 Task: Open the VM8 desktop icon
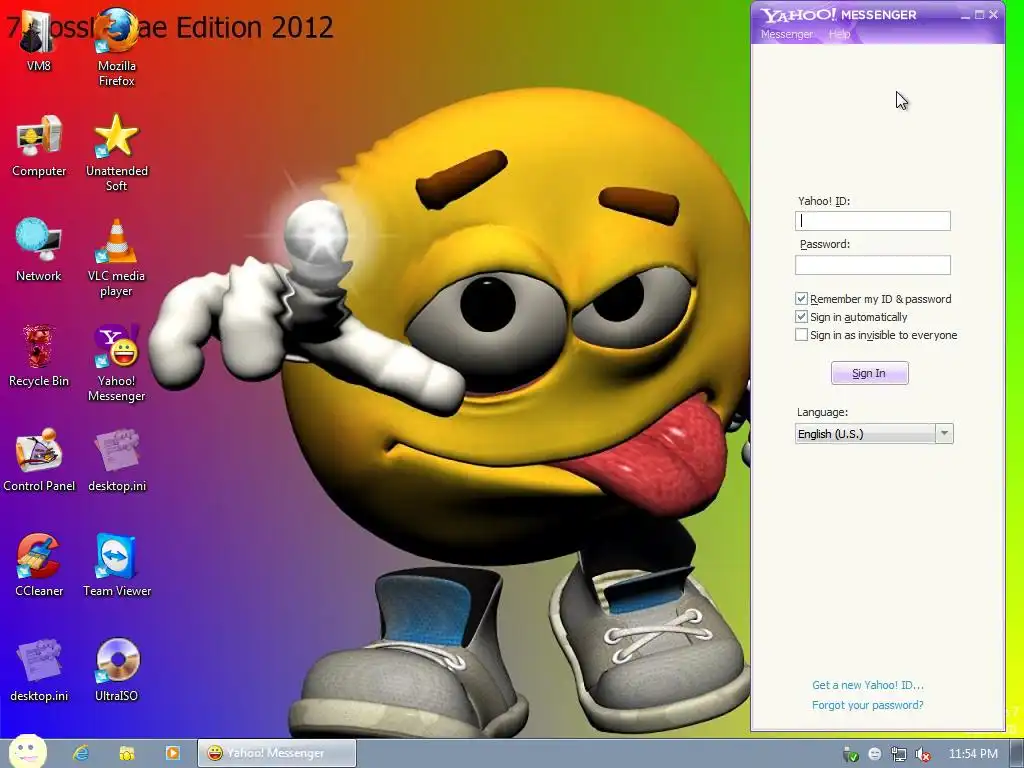[x=38, y=39]
